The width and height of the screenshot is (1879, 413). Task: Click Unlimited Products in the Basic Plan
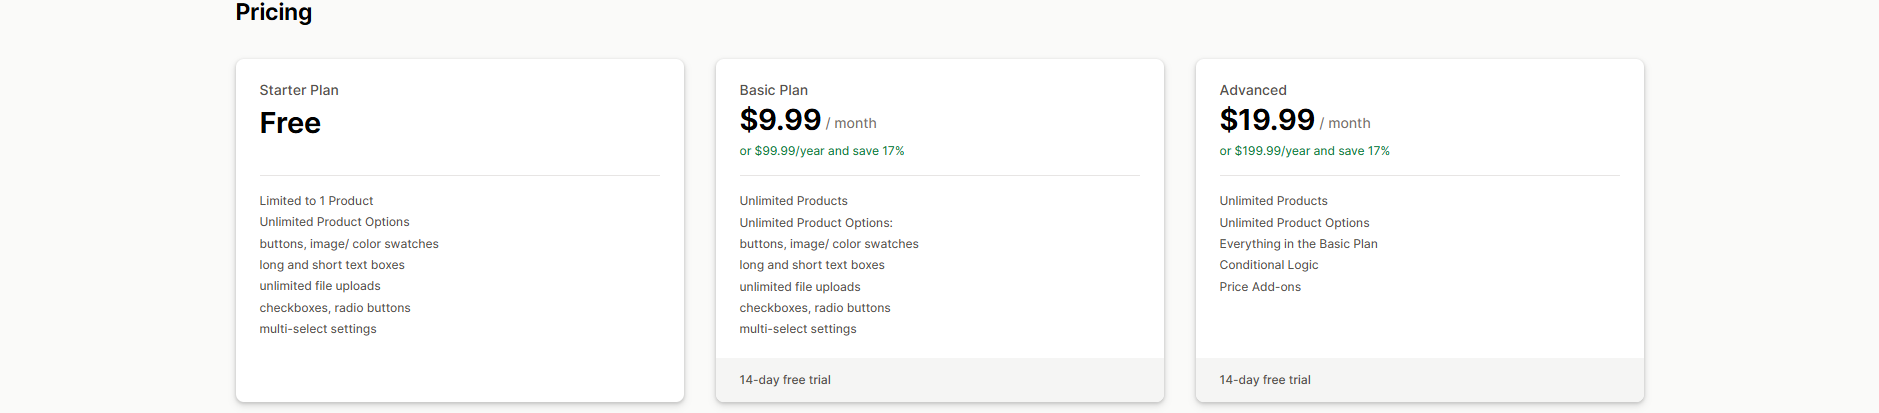pyautogui.click(x=793, y=201)
